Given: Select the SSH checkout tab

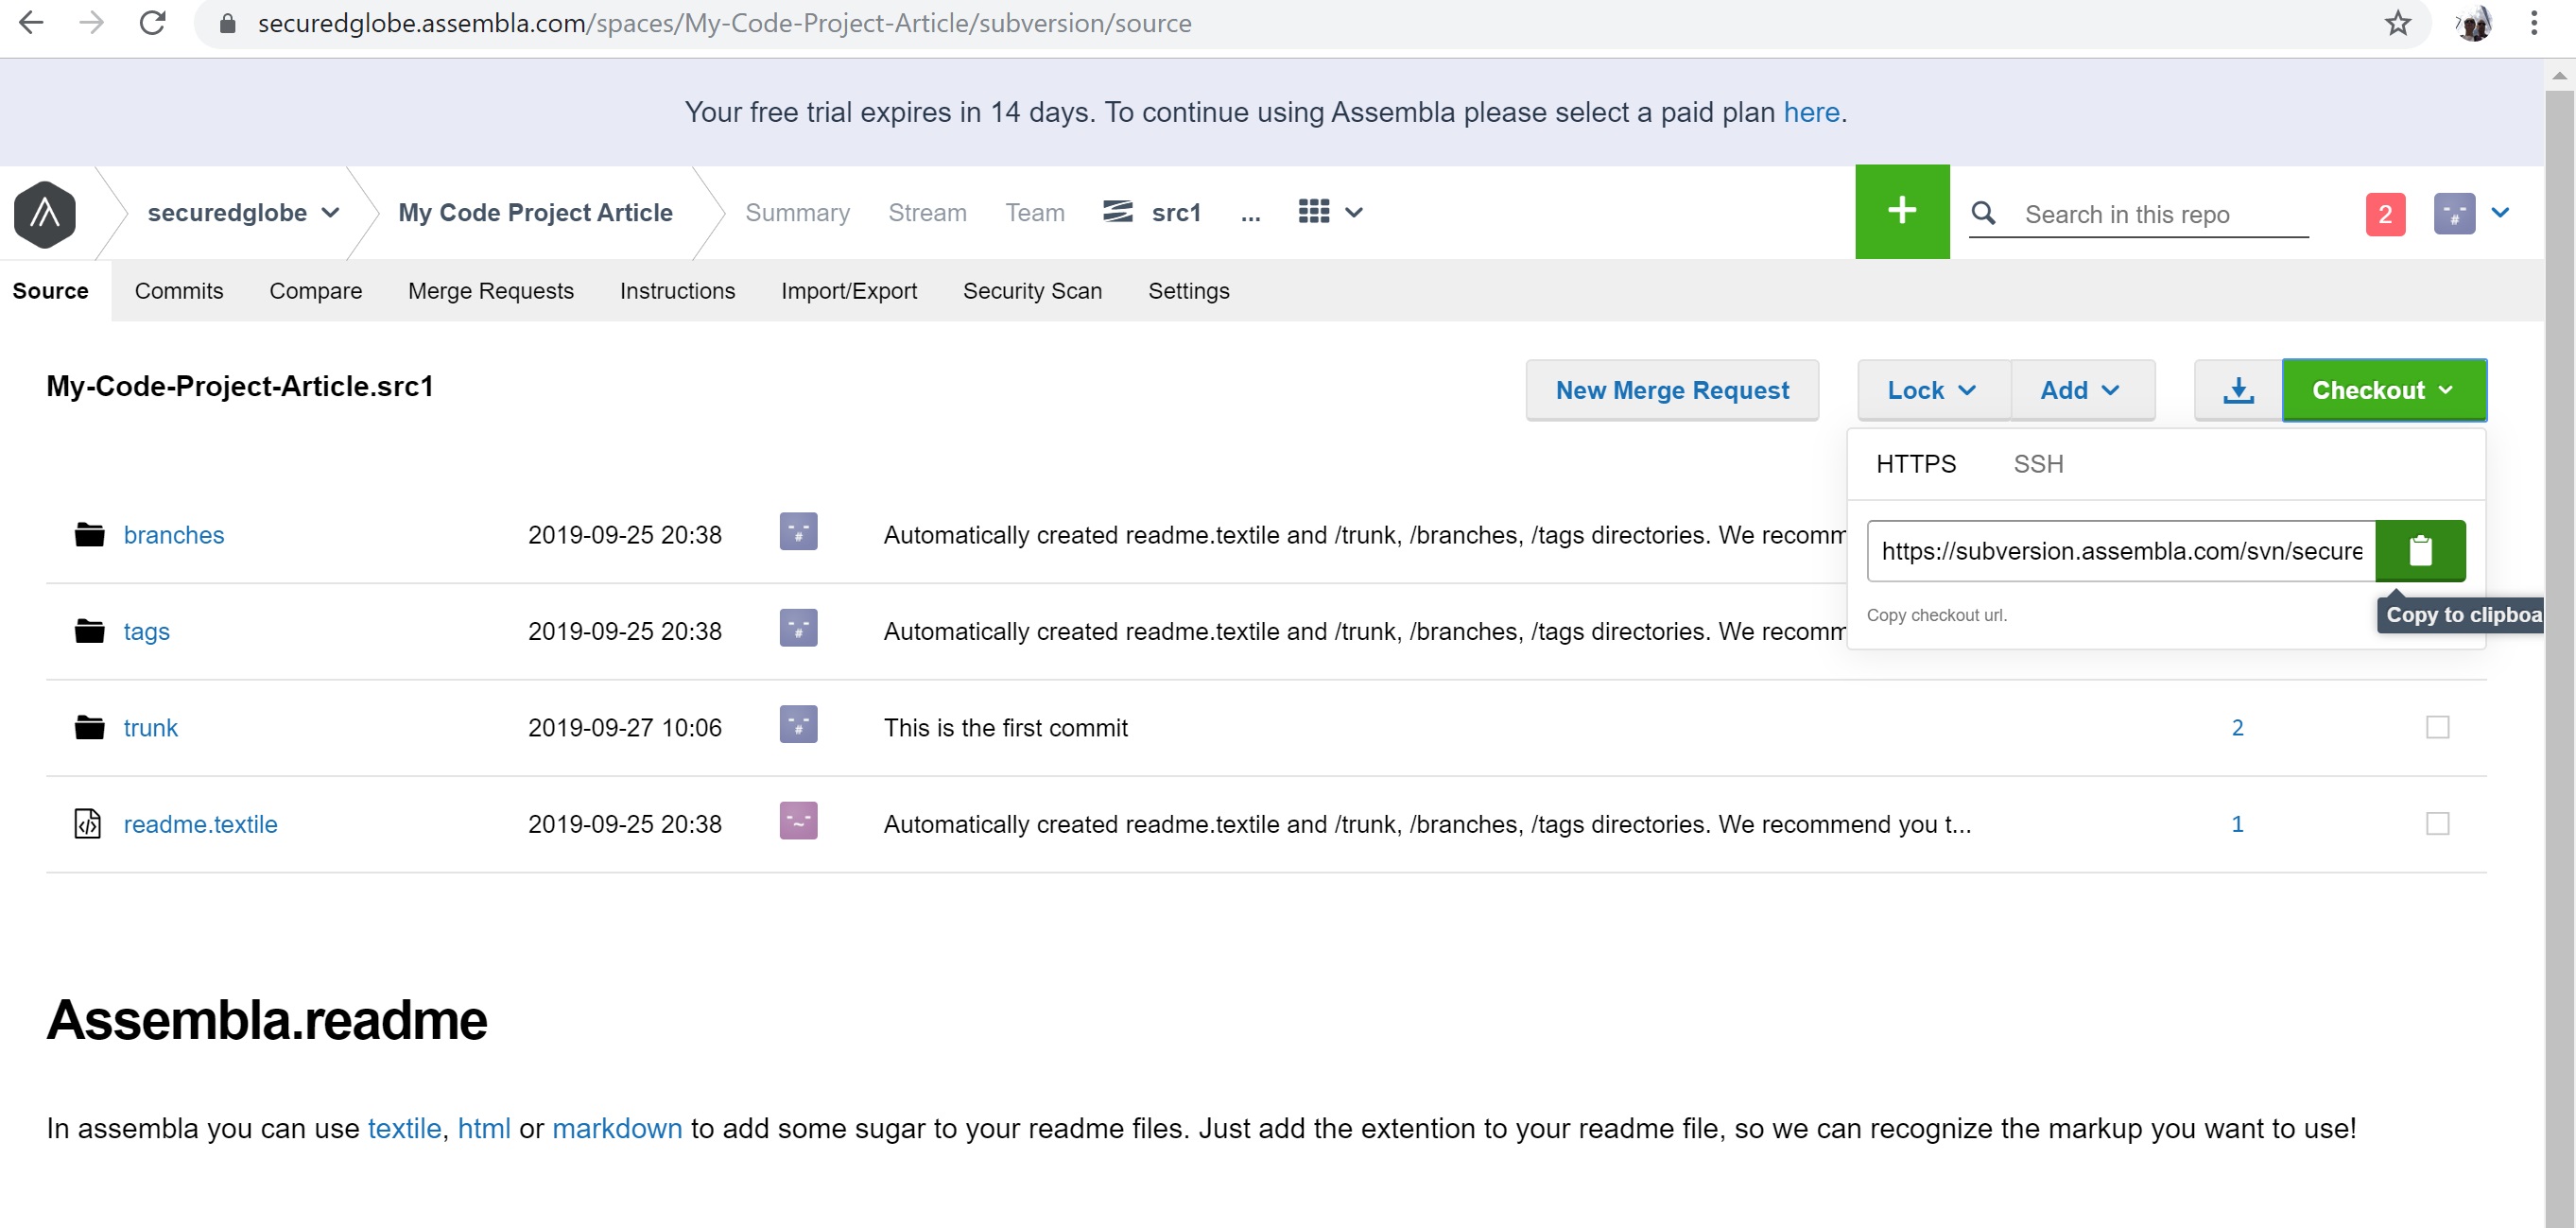Looking at the screenshot, I should [x=2038, y=464].
